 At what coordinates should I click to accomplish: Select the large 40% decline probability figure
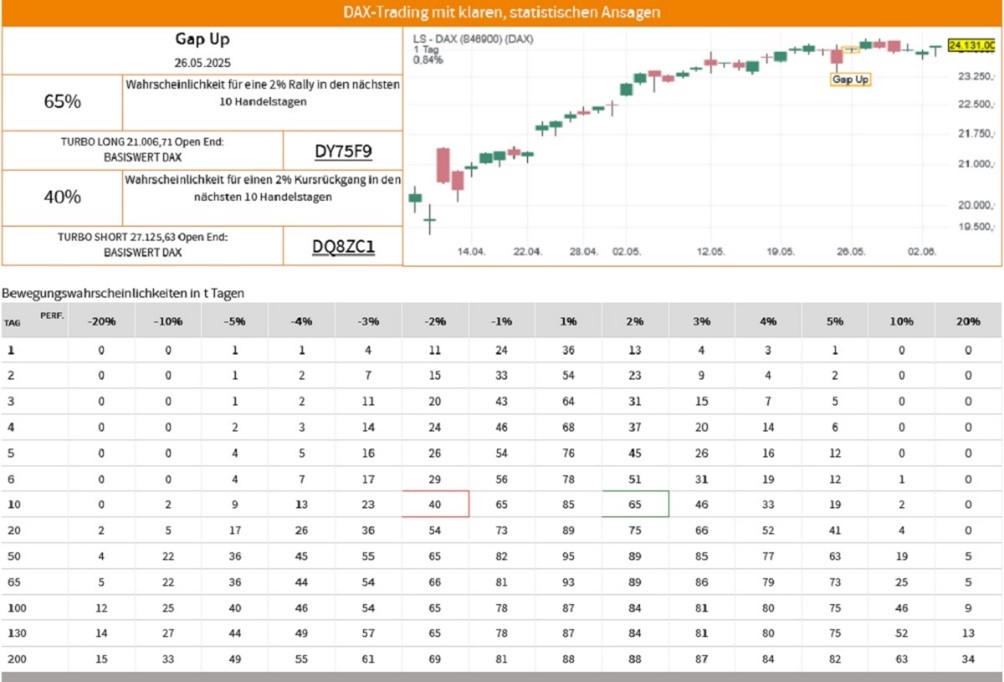tap(62, 197)
